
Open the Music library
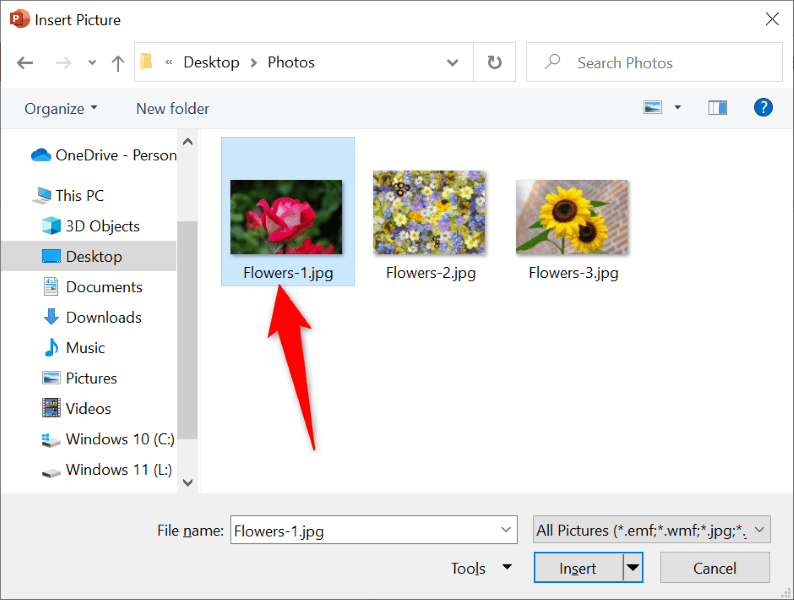coord(85,348)
